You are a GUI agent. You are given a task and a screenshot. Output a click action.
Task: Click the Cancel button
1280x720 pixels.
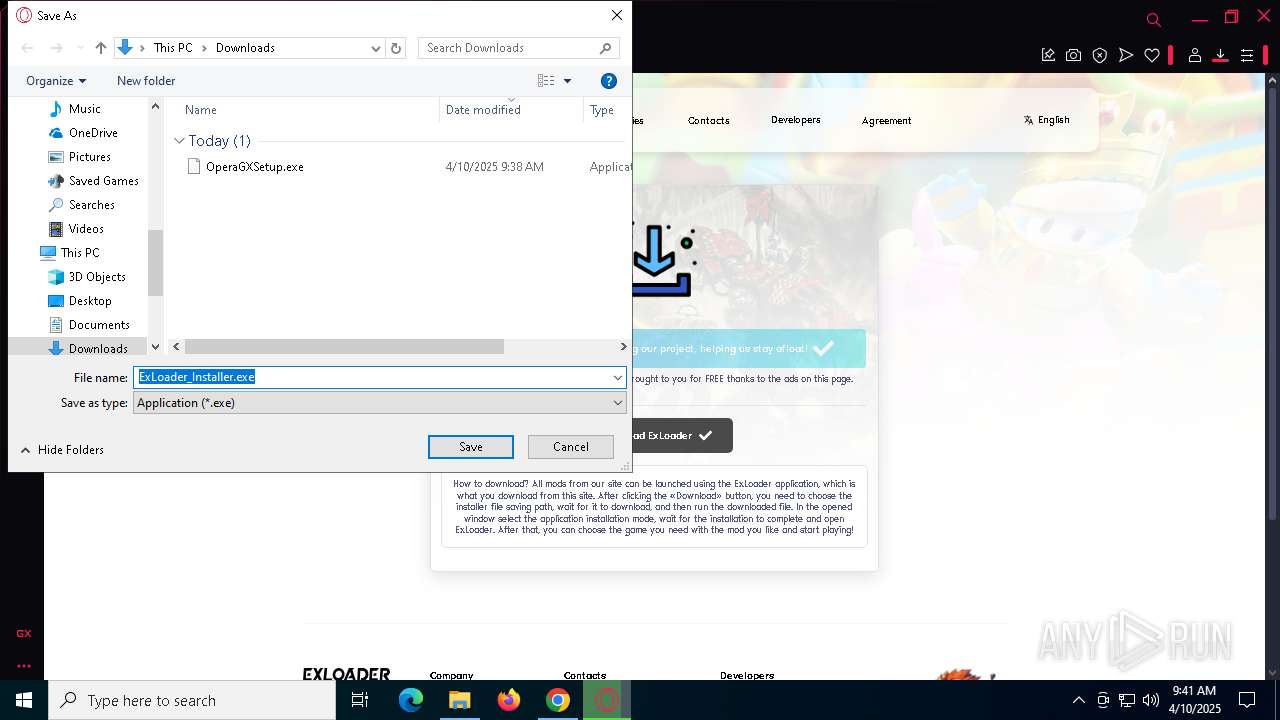571,447
